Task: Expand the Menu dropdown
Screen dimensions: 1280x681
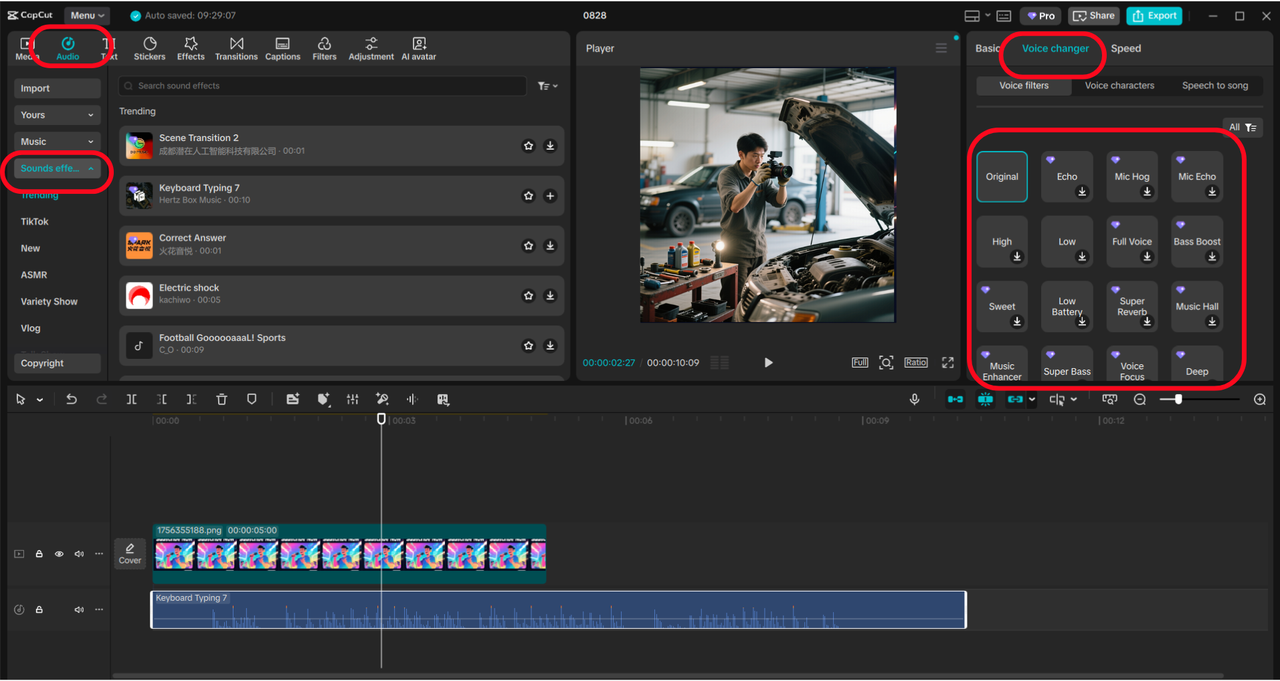Action: click(87, 15)
